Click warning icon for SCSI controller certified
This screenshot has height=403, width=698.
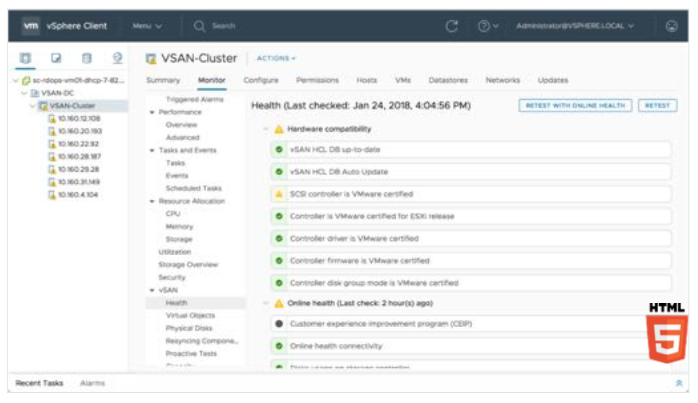279,194
